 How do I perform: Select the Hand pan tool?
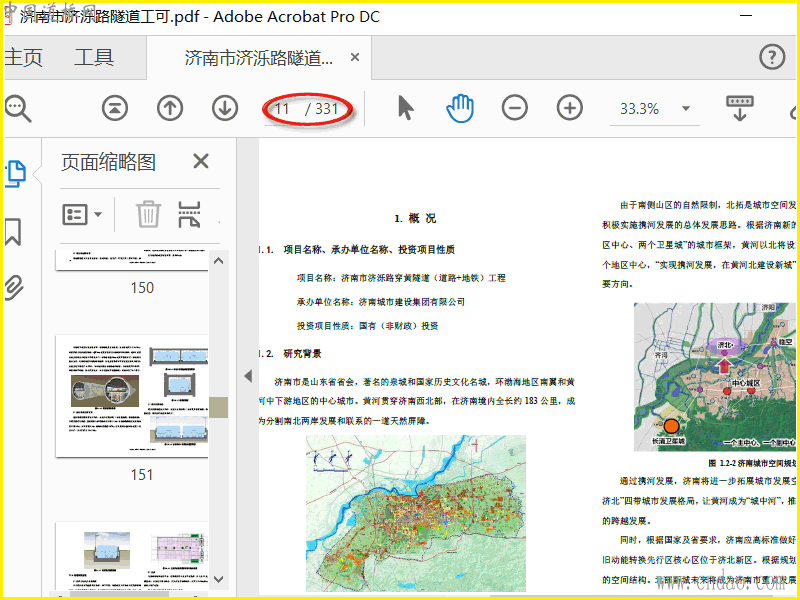pos(460,108)
